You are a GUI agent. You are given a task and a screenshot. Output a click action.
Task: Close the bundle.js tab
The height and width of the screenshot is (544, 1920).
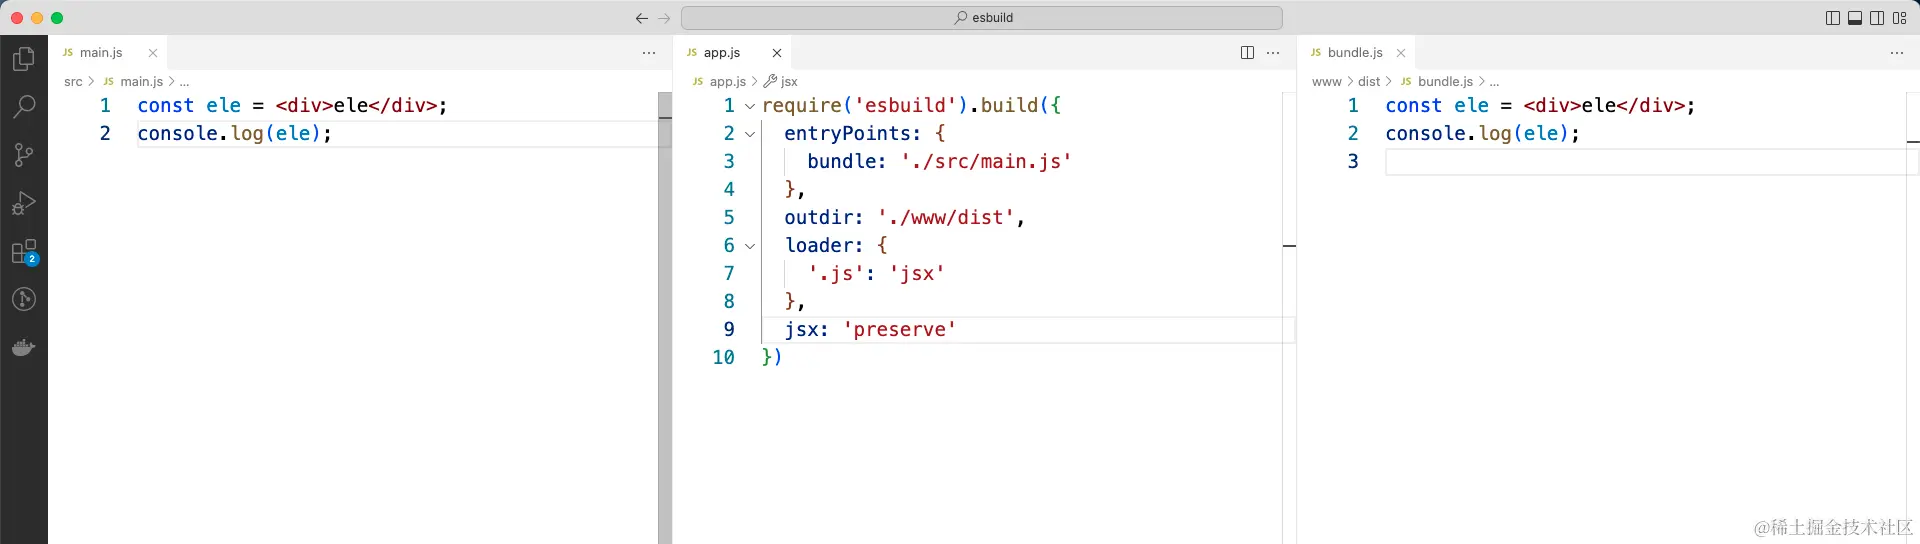1401,53
